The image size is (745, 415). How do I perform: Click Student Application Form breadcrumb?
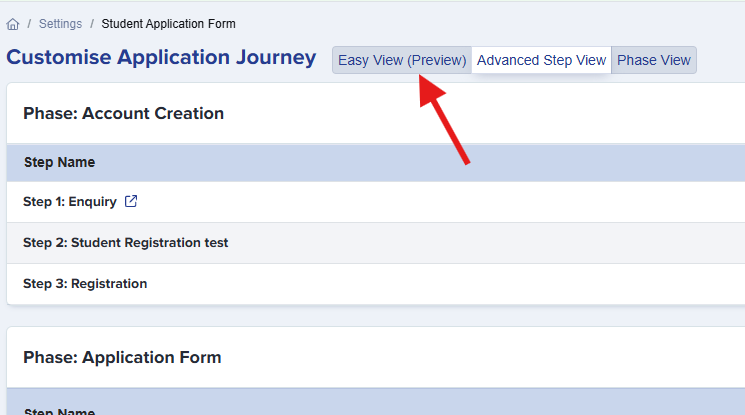point(168,24)
